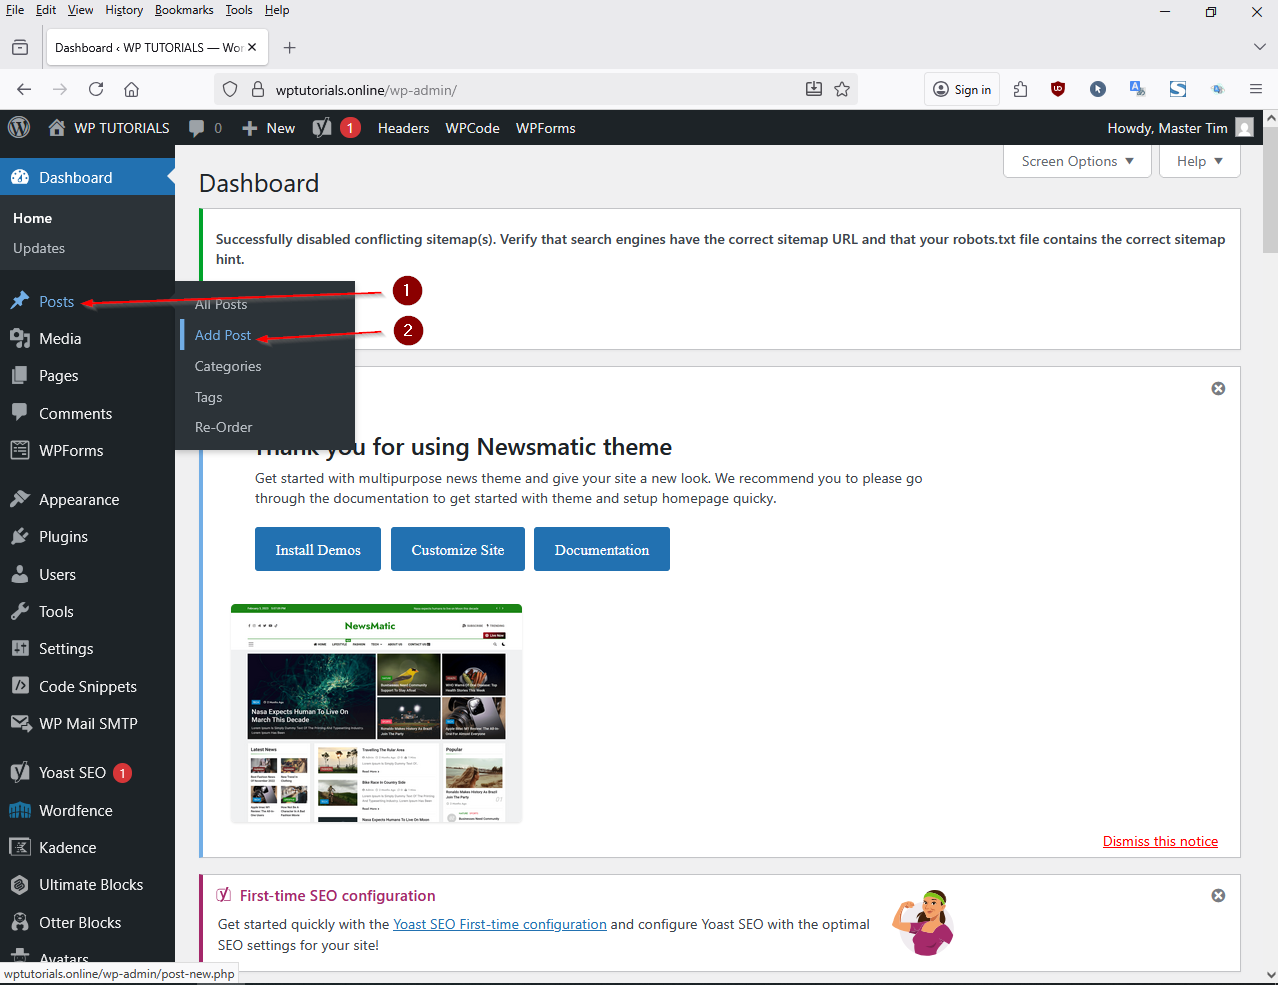The image size is (1278, 985).
Task: Click the comments bubble icon in admin bar
Action: point(197,128)
